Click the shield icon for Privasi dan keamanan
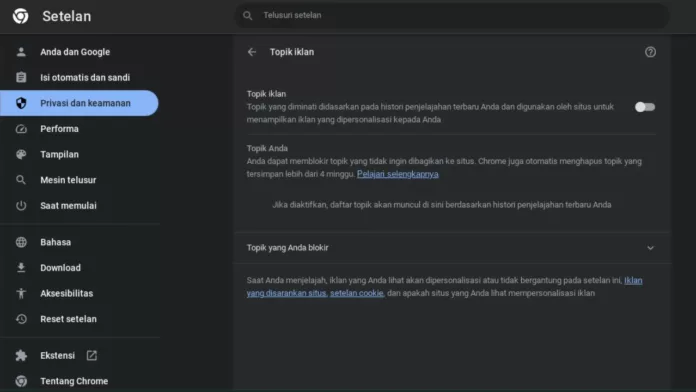This screenshot has height=392, width=696. pos(21,103)
